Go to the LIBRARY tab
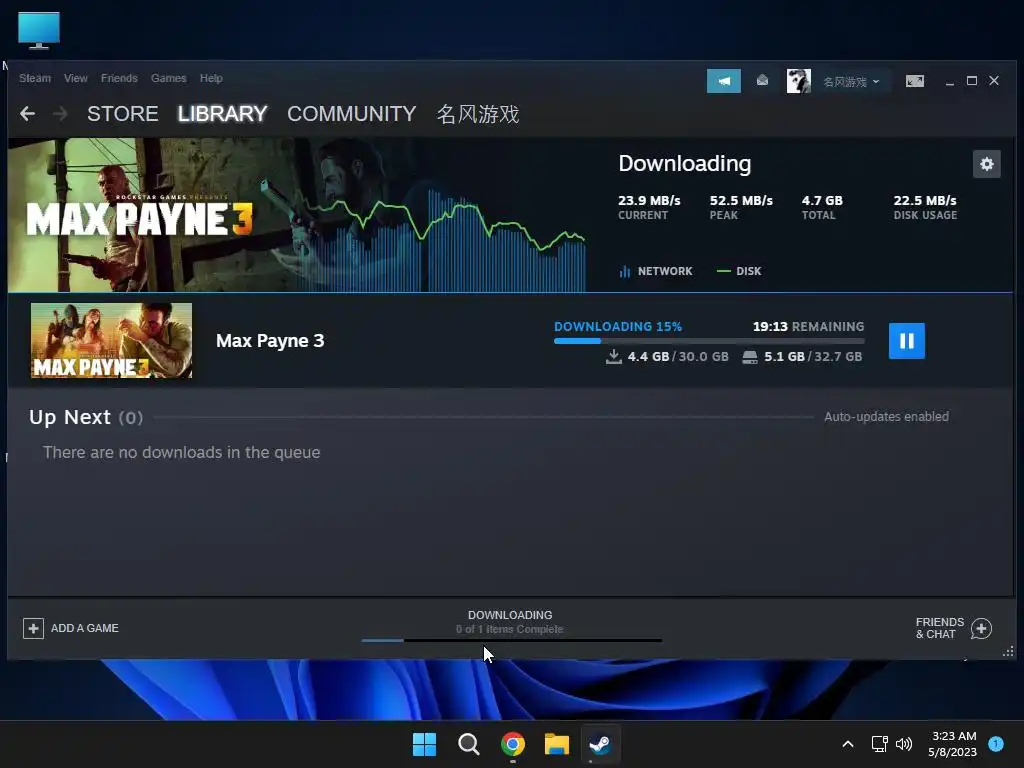Screen dimensions: 1024x768 point(223,114)
